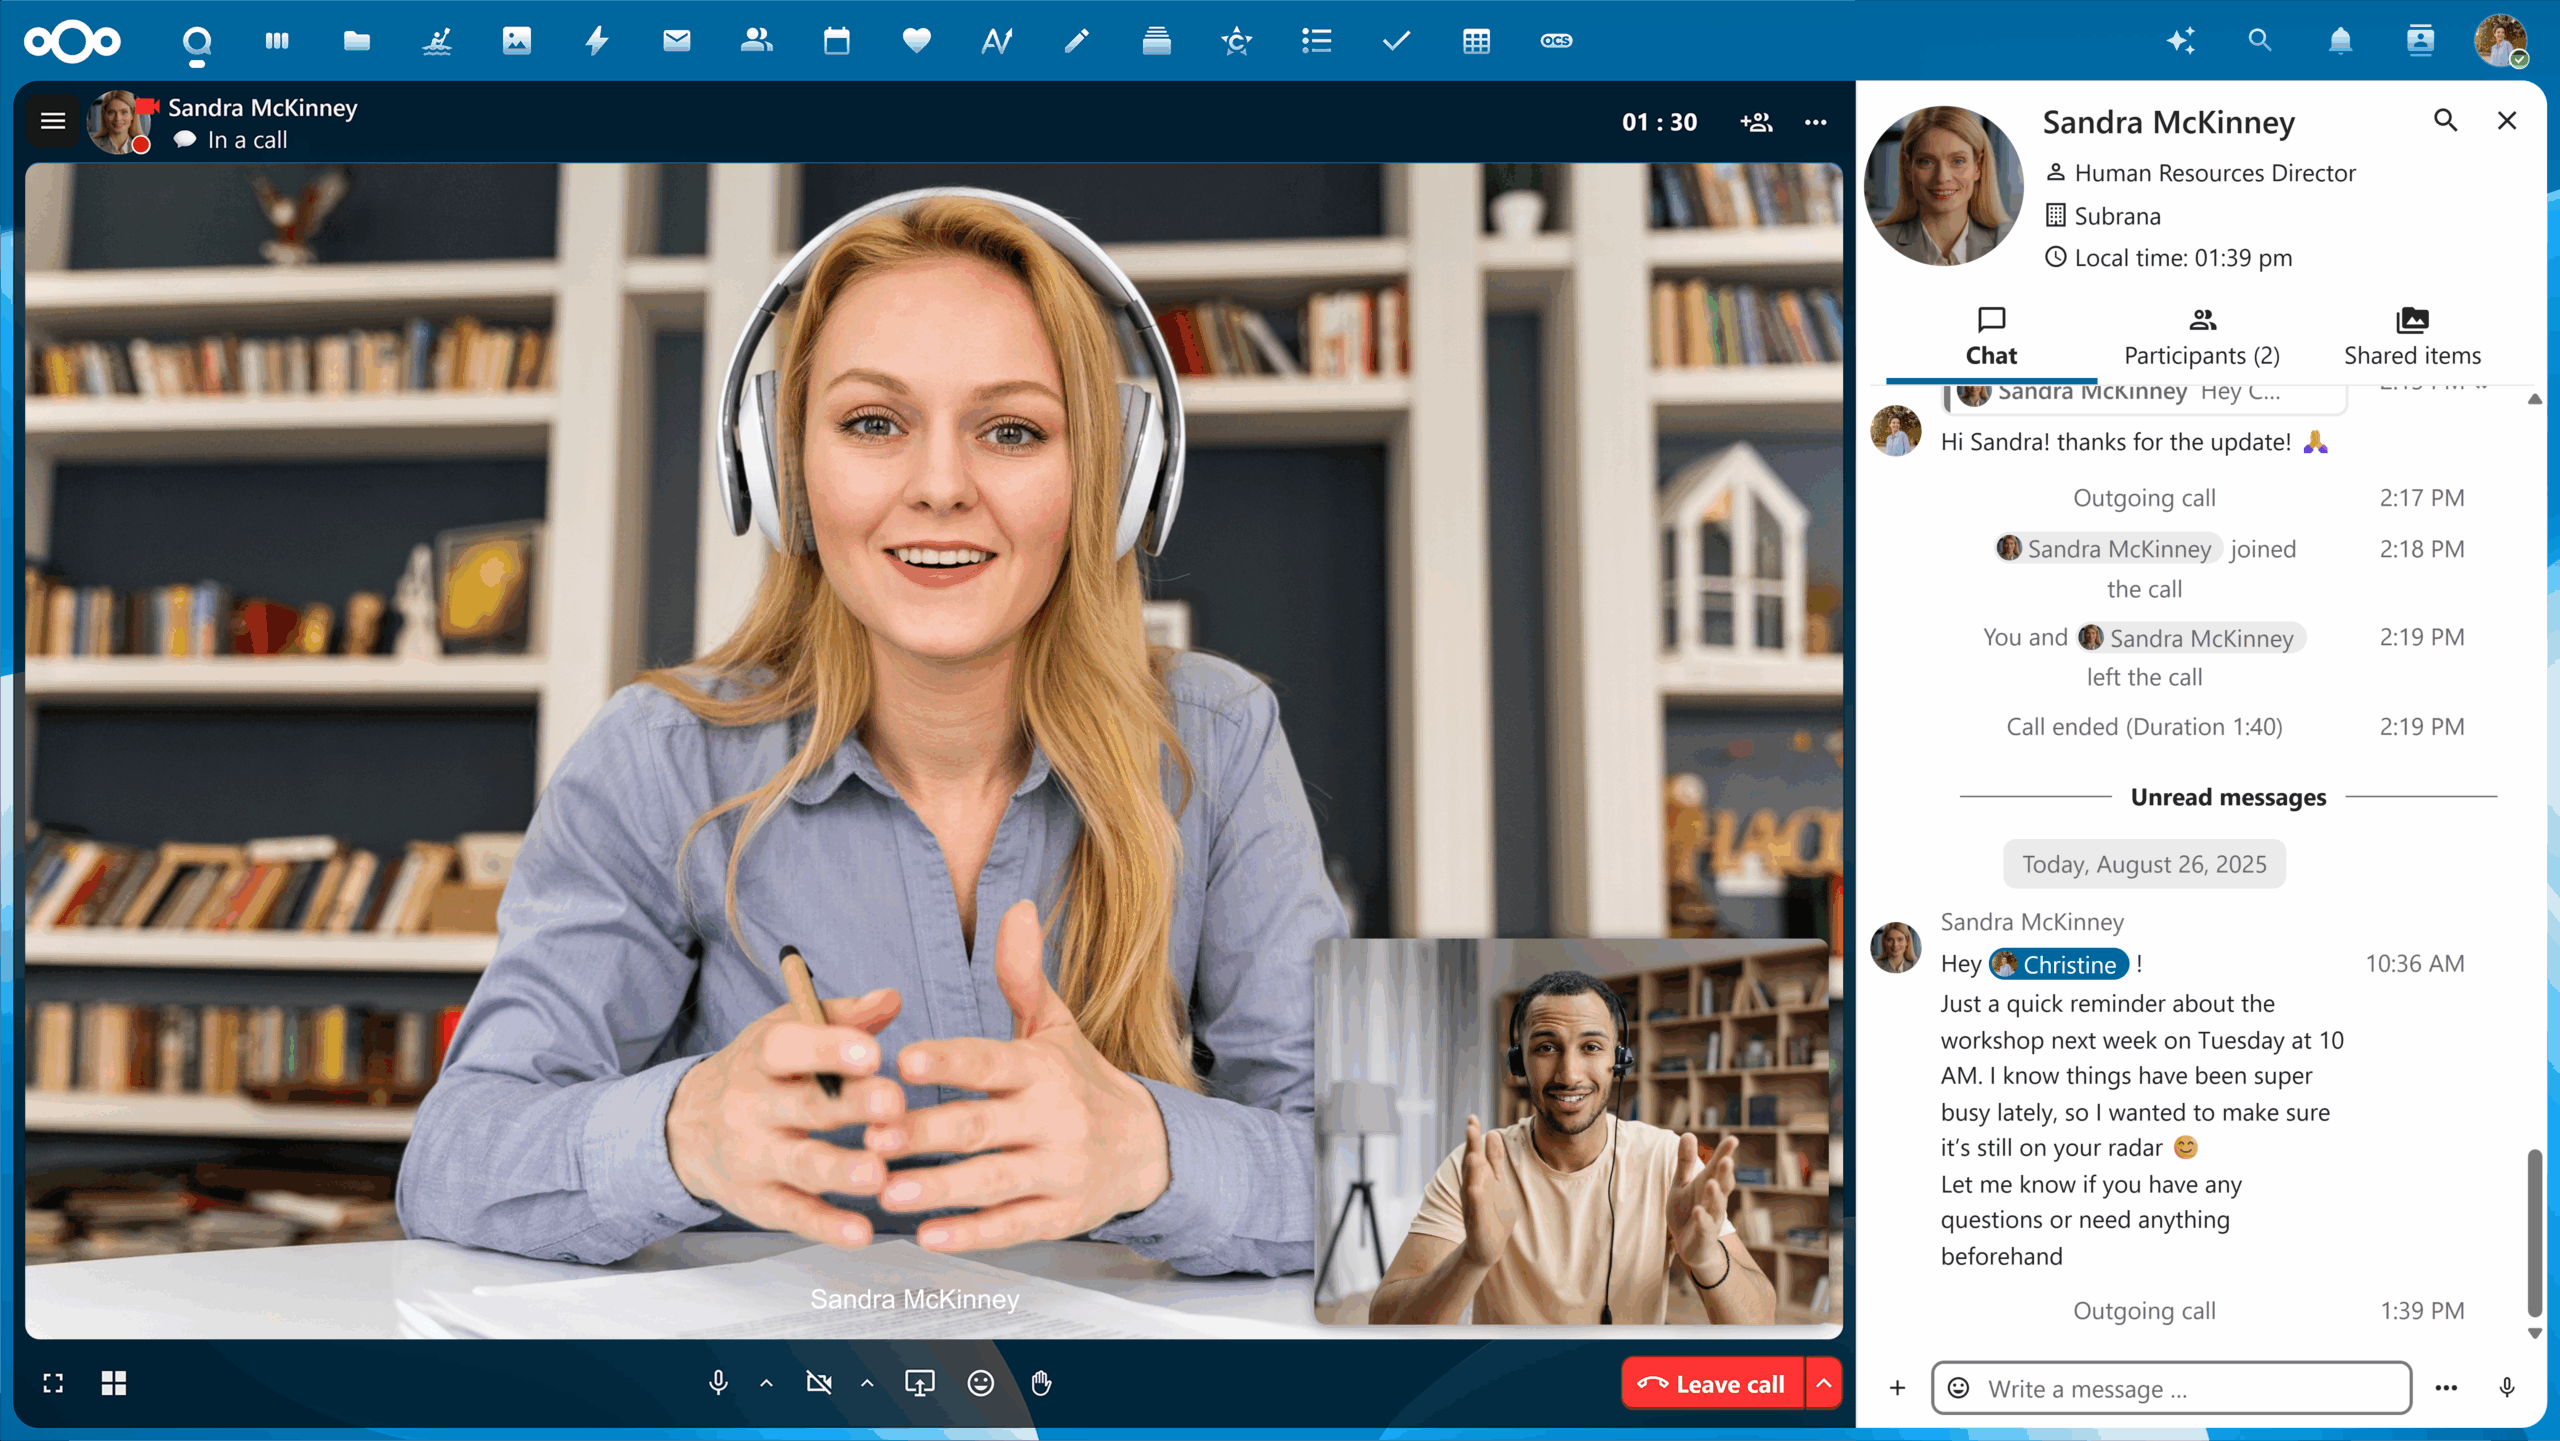Screen dimensions: 2560x1441
Task: Click the raise hand icon
Action: (1041, 1383)
